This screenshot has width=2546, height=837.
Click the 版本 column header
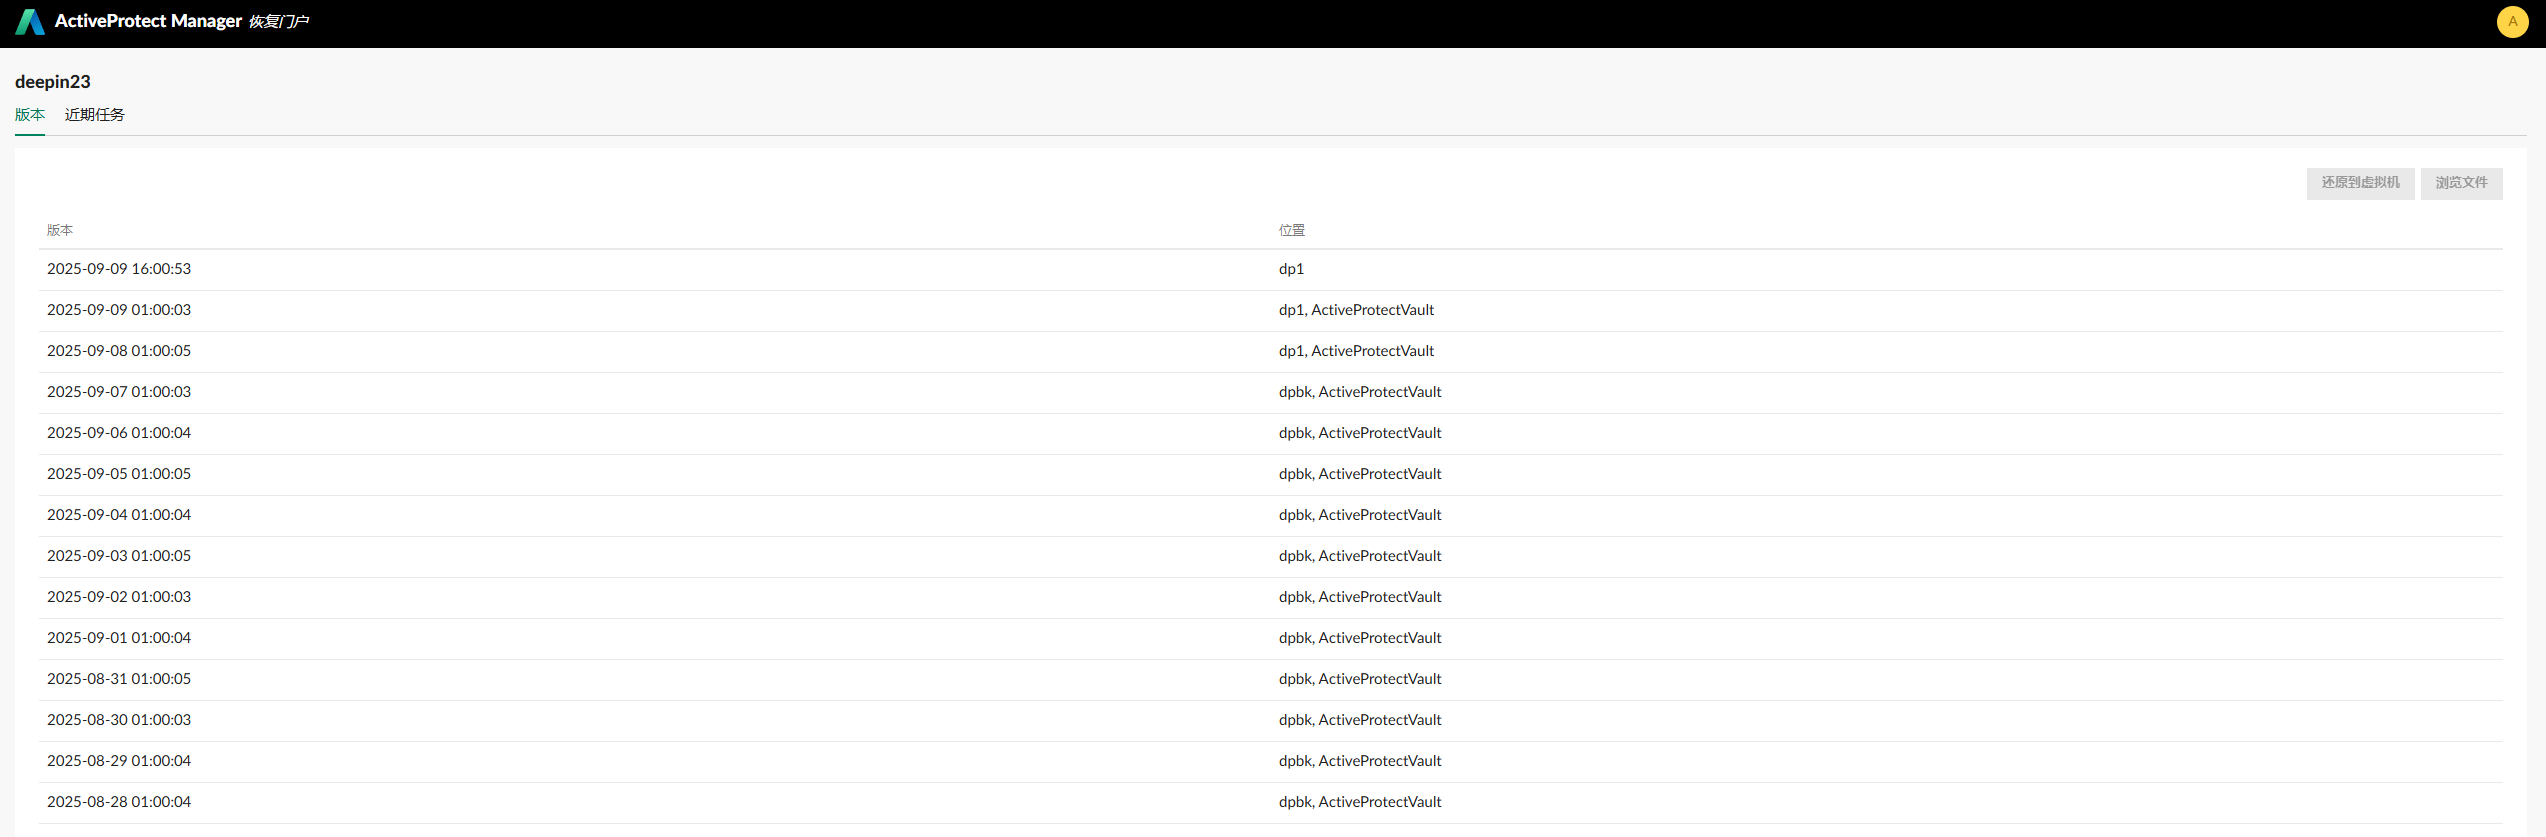coord(60,230)
